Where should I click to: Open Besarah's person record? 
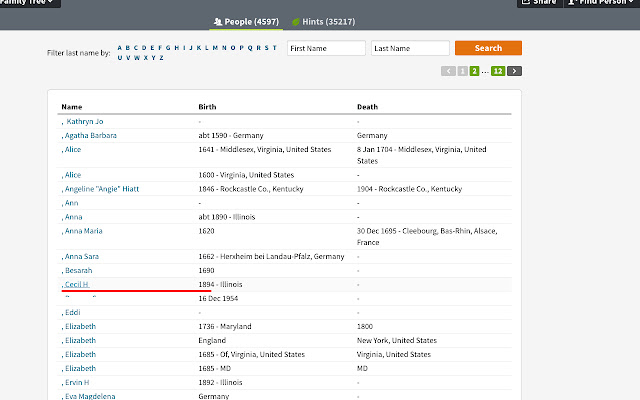click(x=79, y=271)
